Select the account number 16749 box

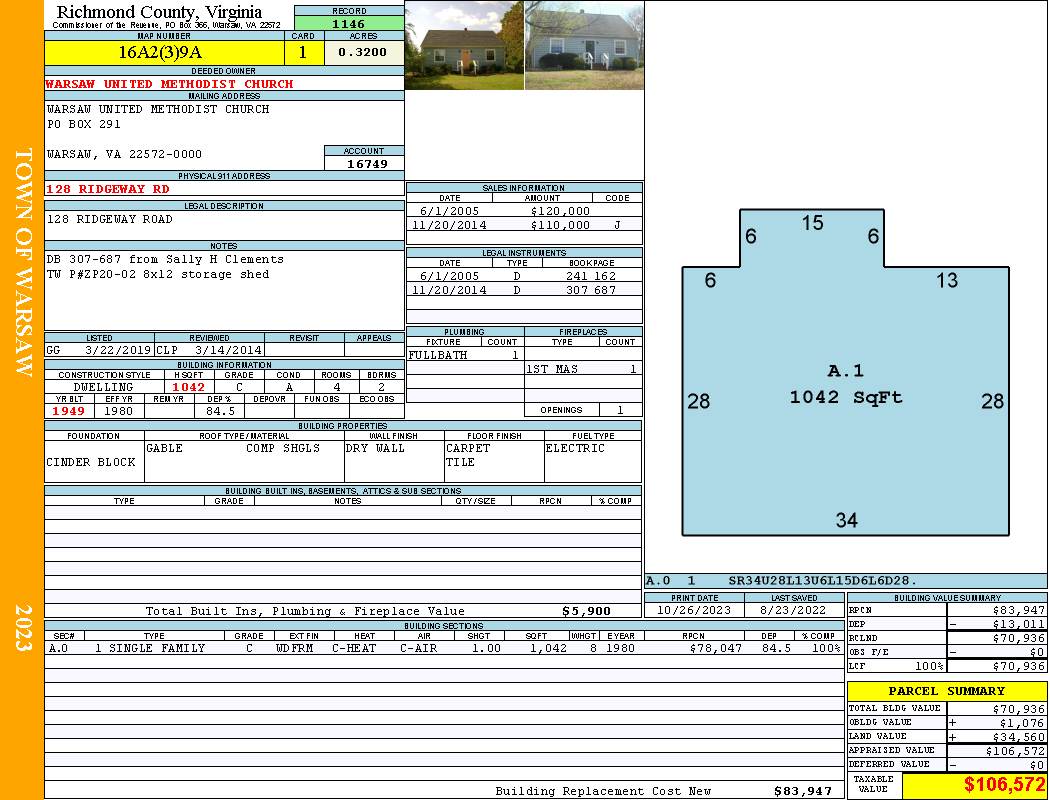[364, 163]
